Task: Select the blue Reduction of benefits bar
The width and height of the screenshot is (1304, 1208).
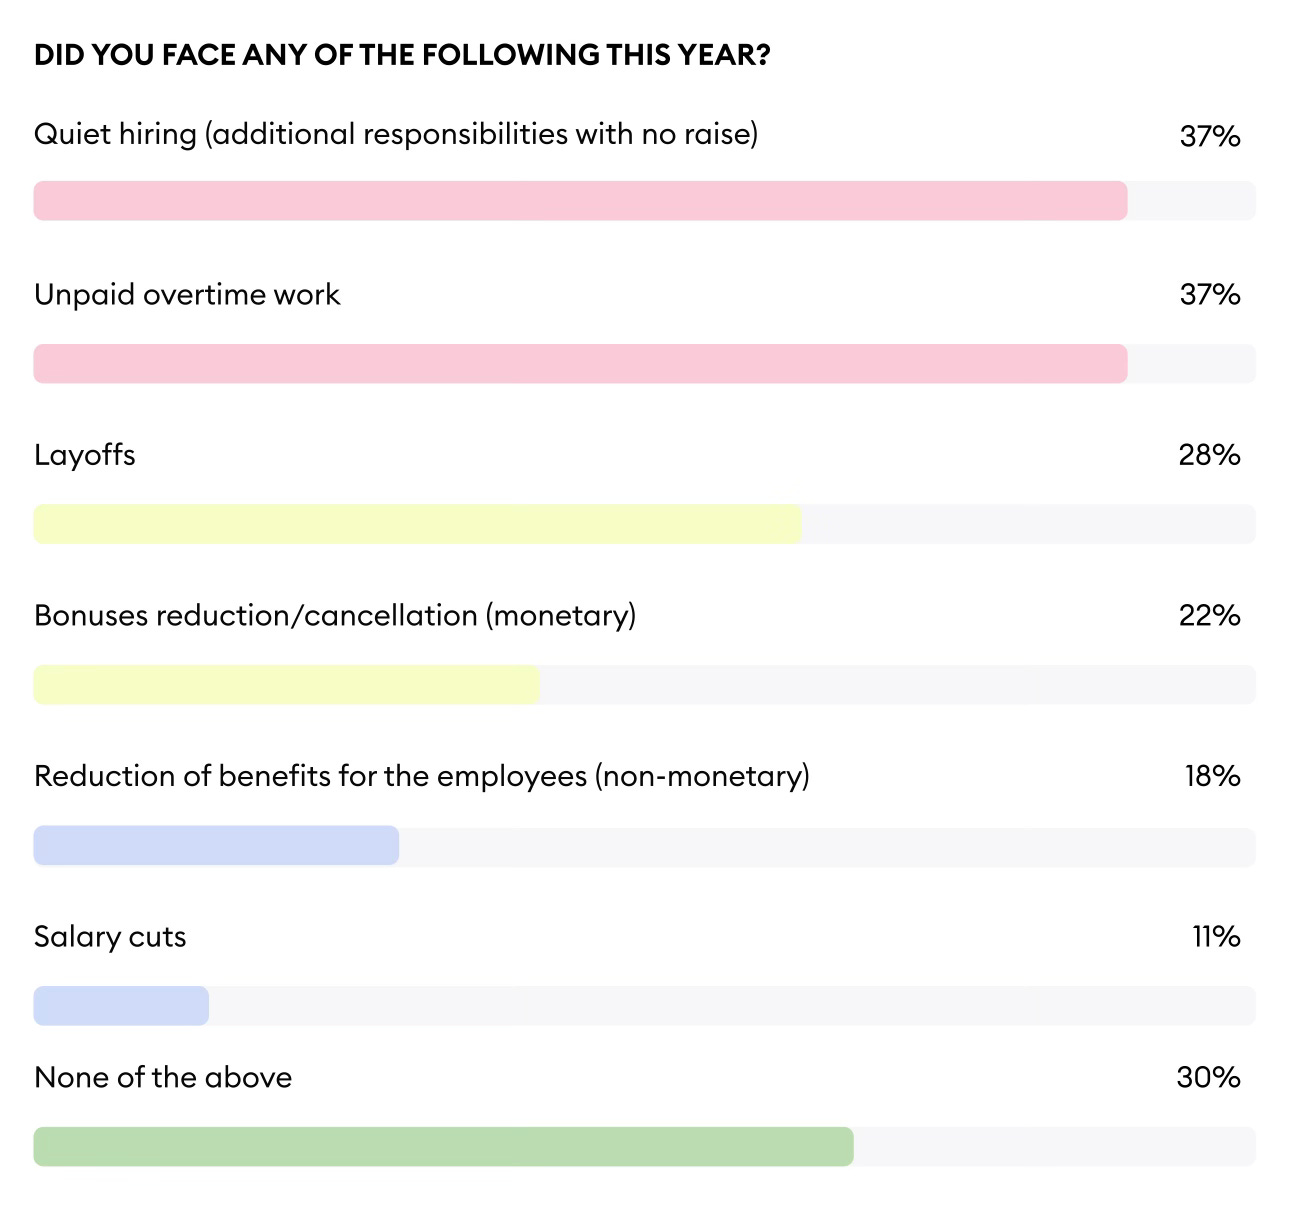Action: [216, 846]
